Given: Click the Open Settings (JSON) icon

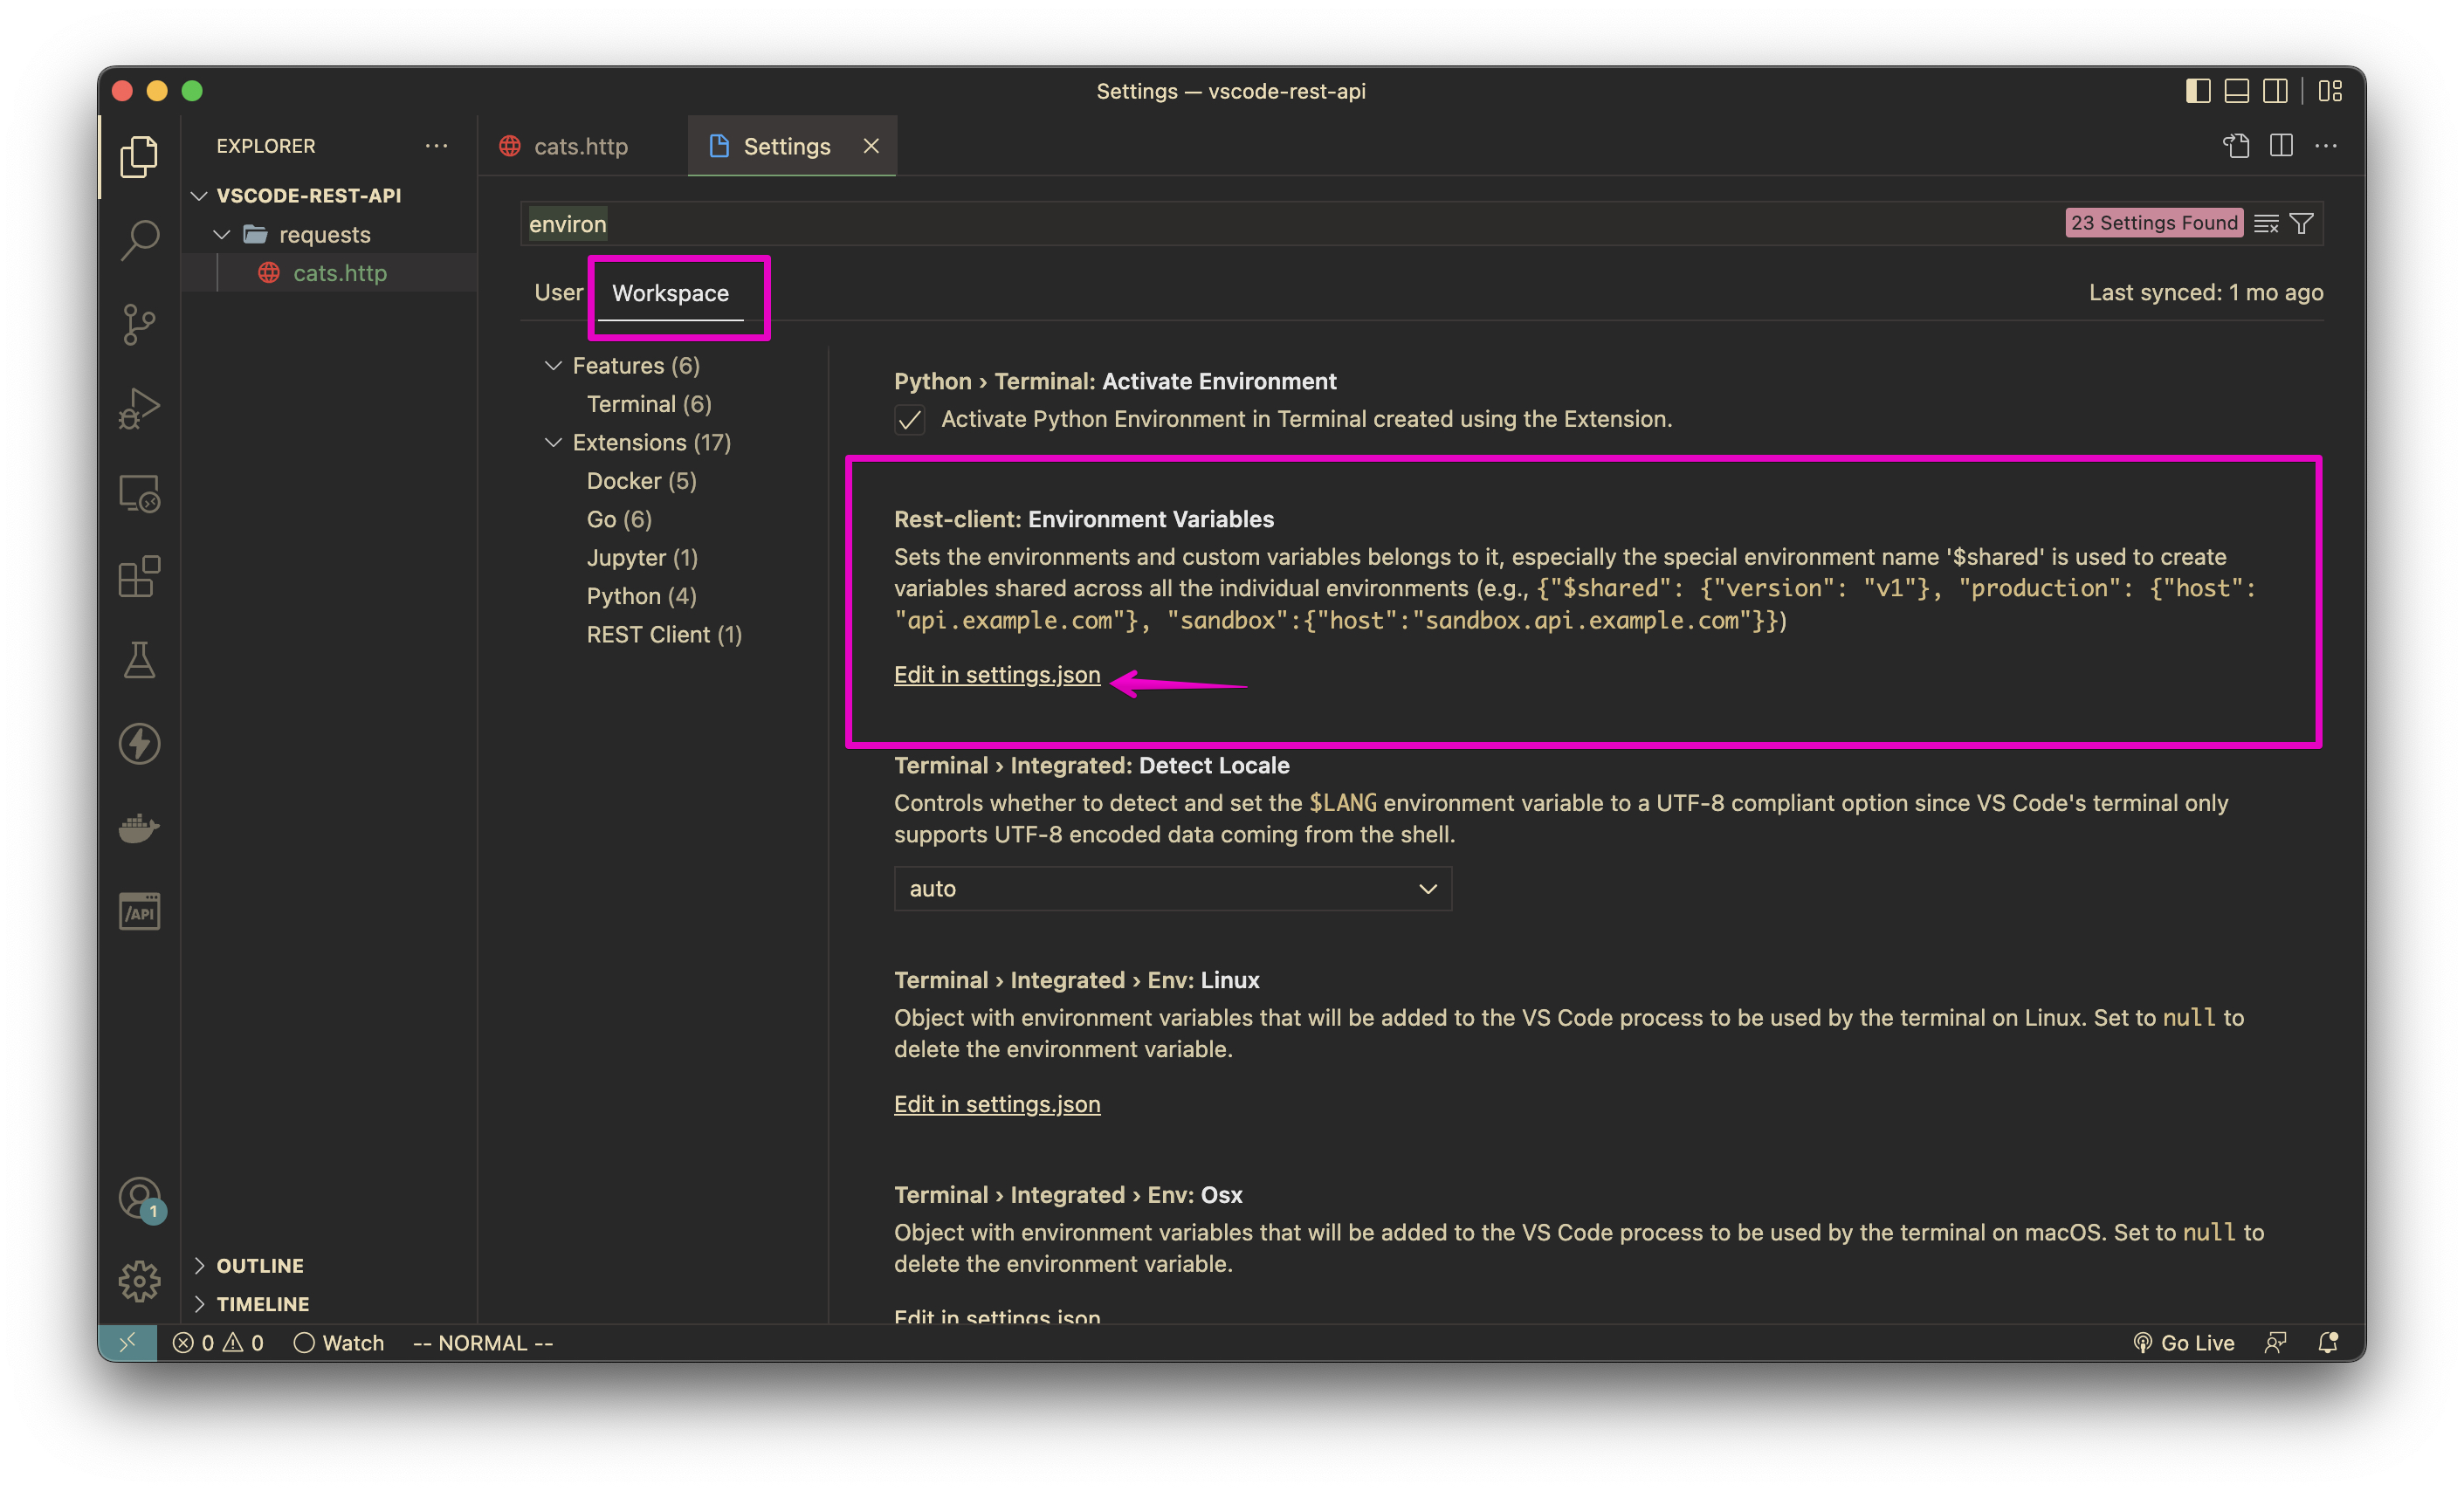Looking at the screenshot, I should tap(2237, 146).
